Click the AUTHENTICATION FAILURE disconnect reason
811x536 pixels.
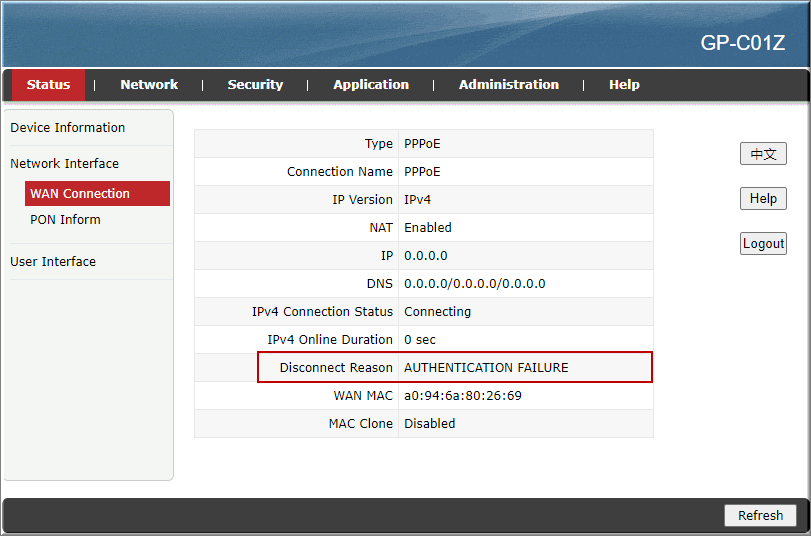point(486,368)
